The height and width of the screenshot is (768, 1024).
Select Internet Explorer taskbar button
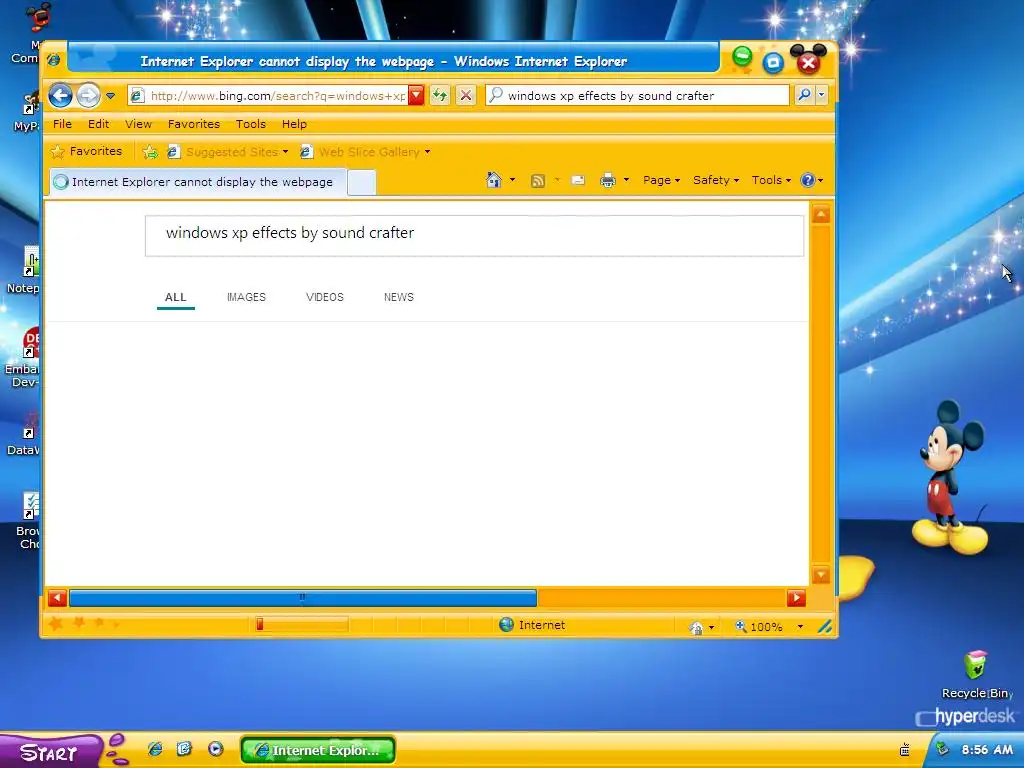pos(318,750)
